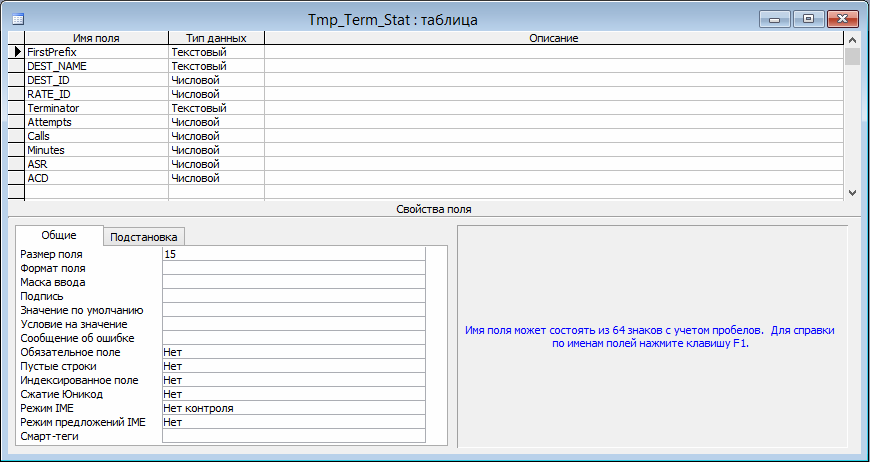Click the Формат поля input box

pyautogui.click(x=294, y=268)
